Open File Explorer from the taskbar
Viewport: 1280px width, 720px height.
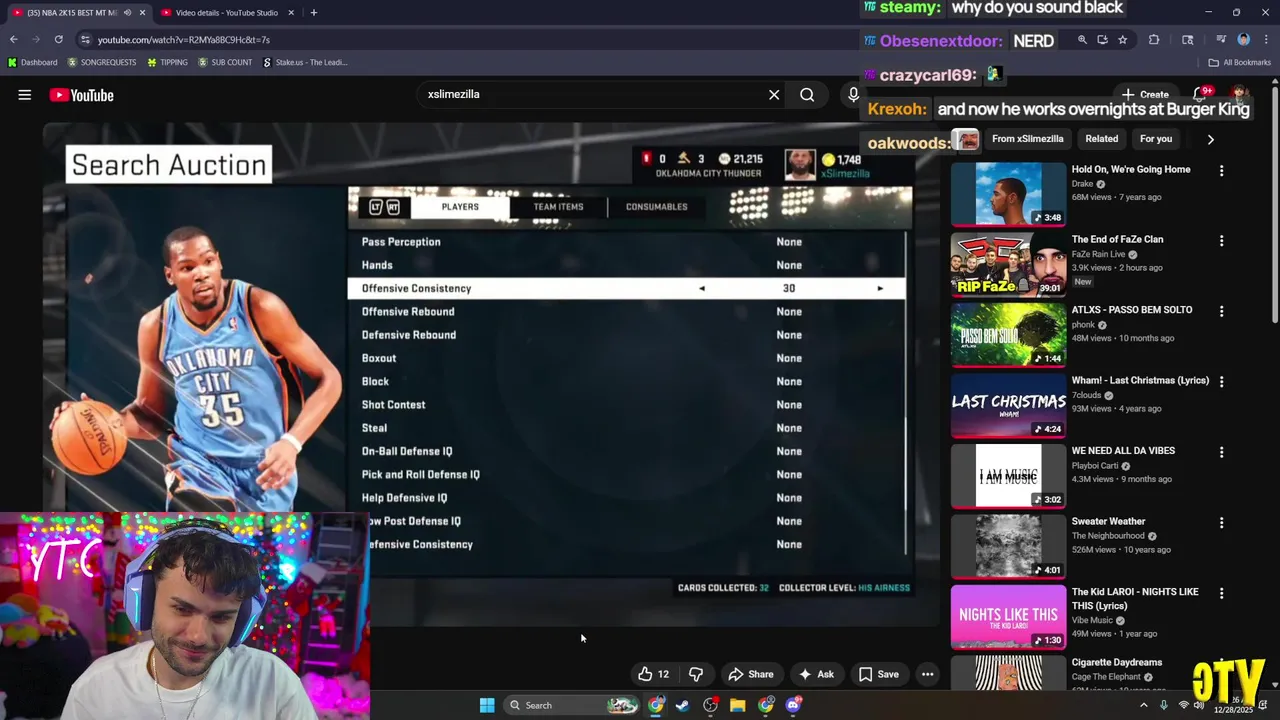tap(738, 705)
